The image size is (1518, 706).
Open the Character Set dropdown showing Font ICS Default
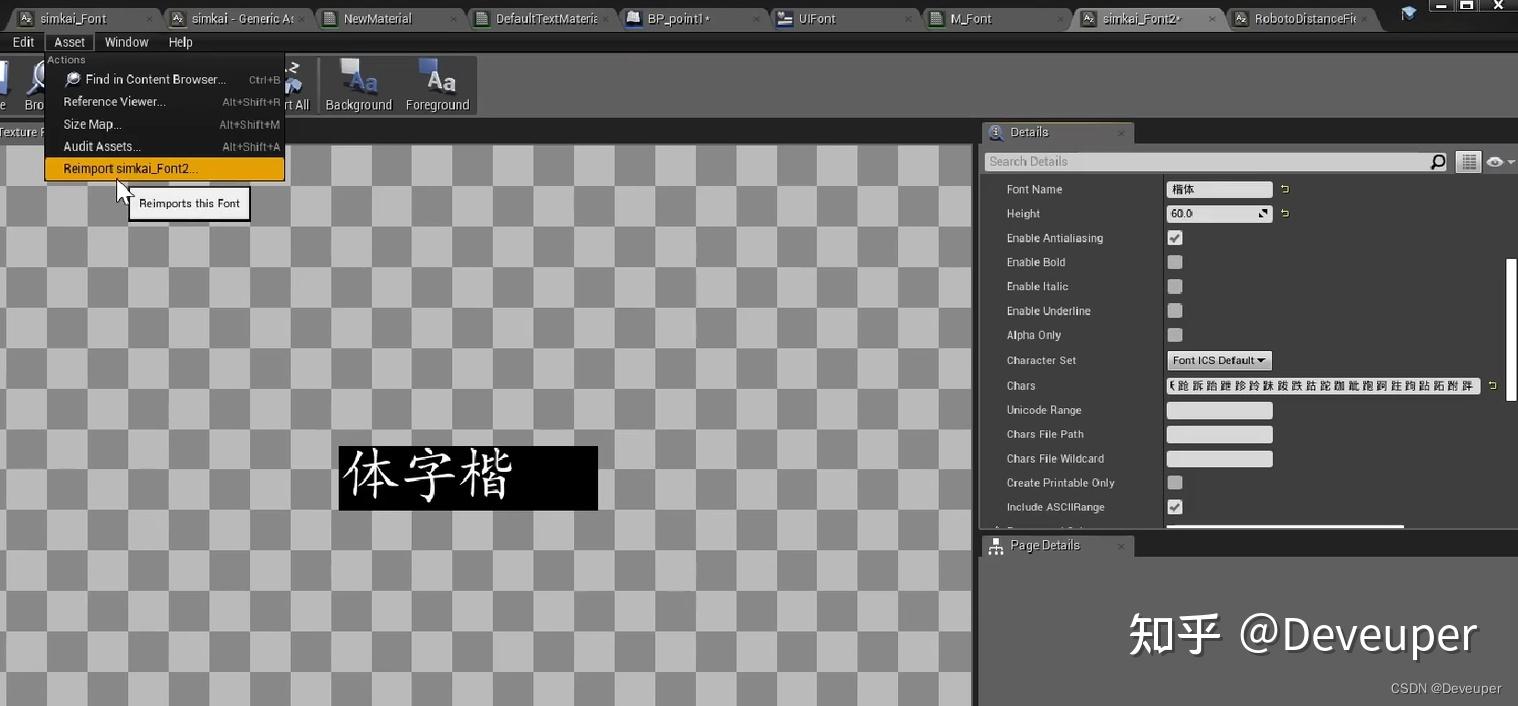[x=1218, y=360]
